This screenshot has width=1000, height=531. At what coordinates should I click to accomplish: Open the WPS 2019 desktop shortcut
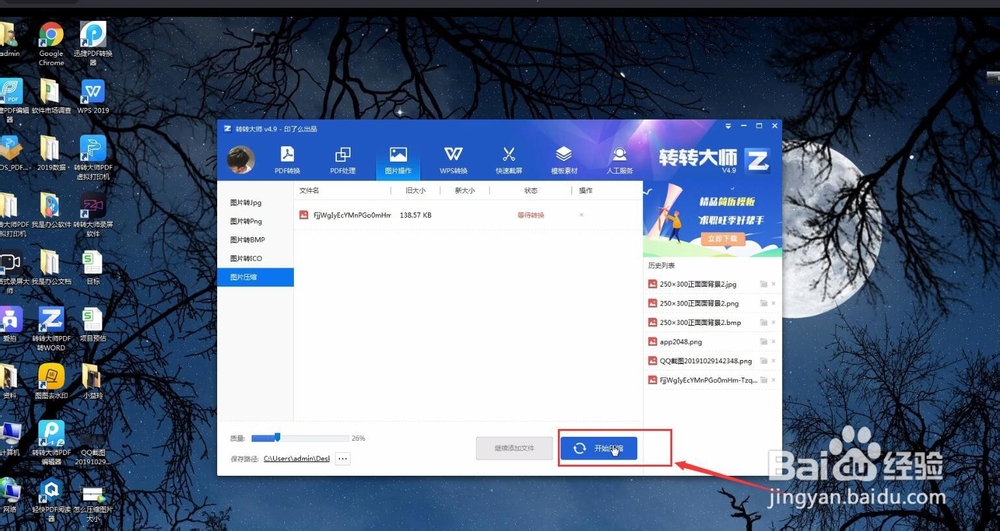click(93, 97)
